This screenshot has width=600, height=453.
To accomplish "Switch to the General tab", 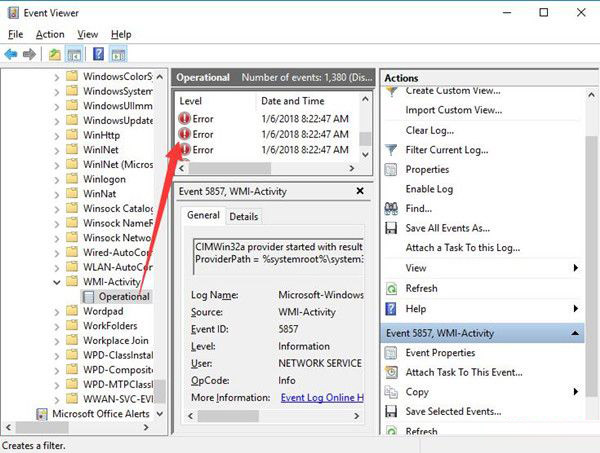I will tap(203, 215).
